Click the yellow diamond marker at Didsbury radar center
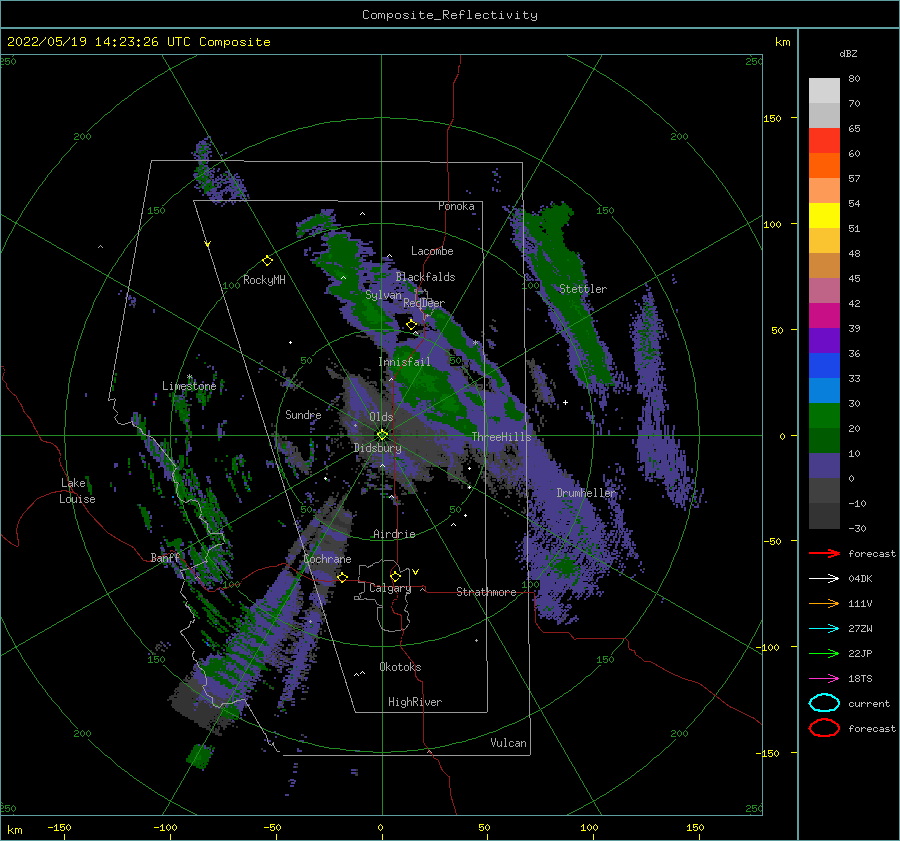 click(382, 435)
